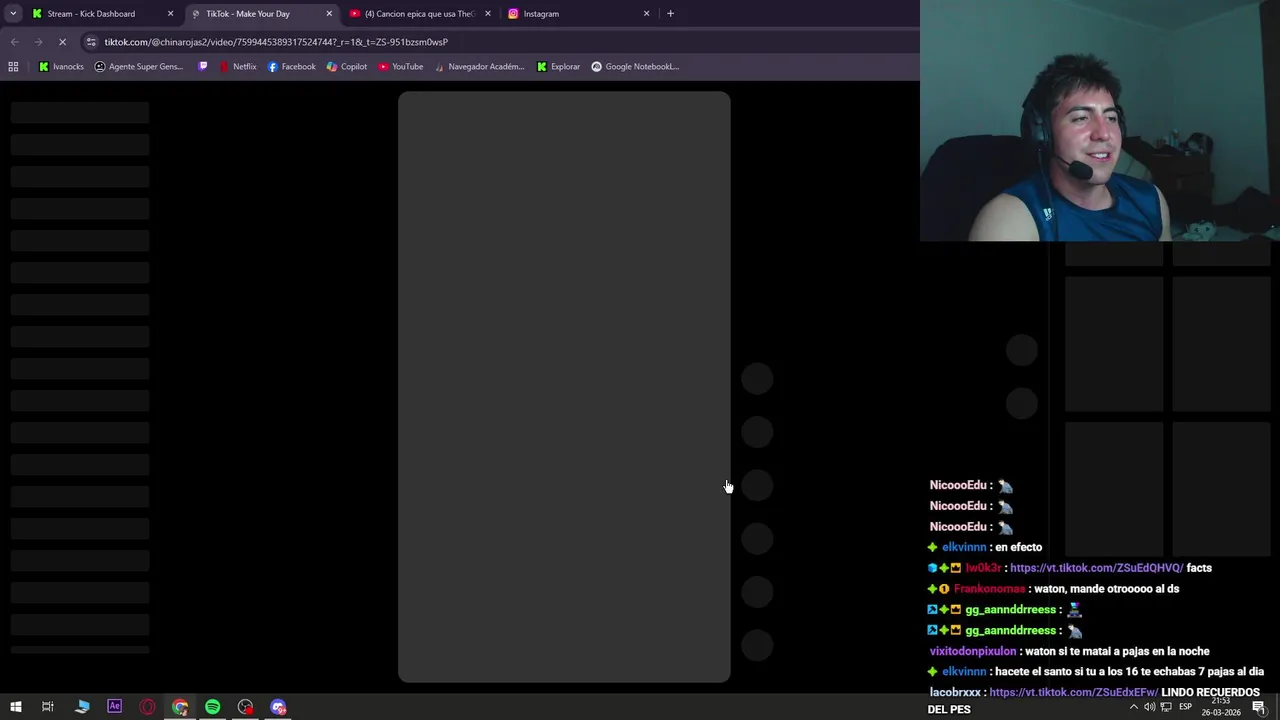Screen dimensions: 1280x720
Task: Go forward in browser history
Action: tap(38, 42)
